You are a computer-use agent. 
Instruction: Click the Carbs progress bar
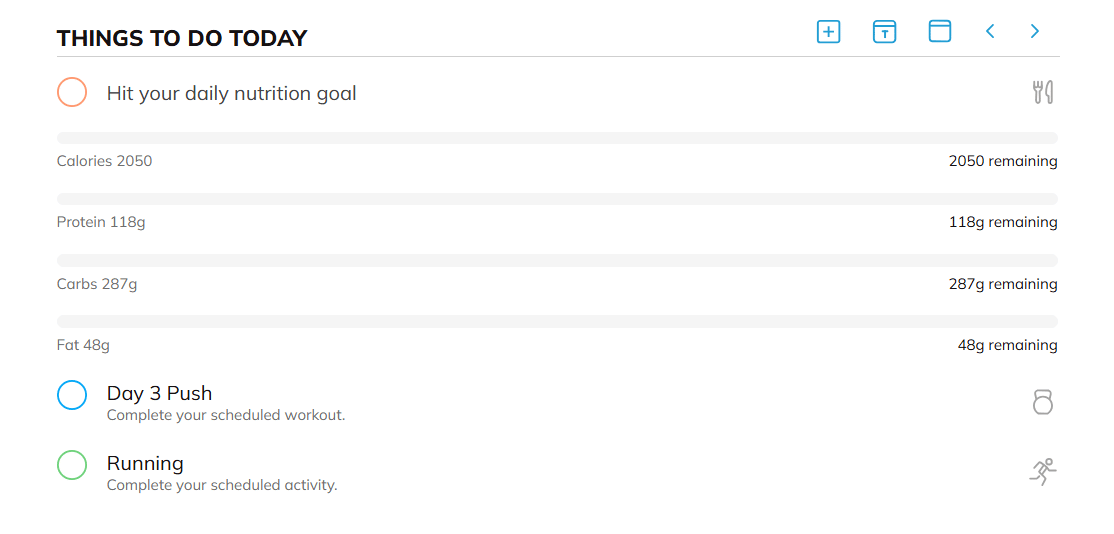[557, 260]
